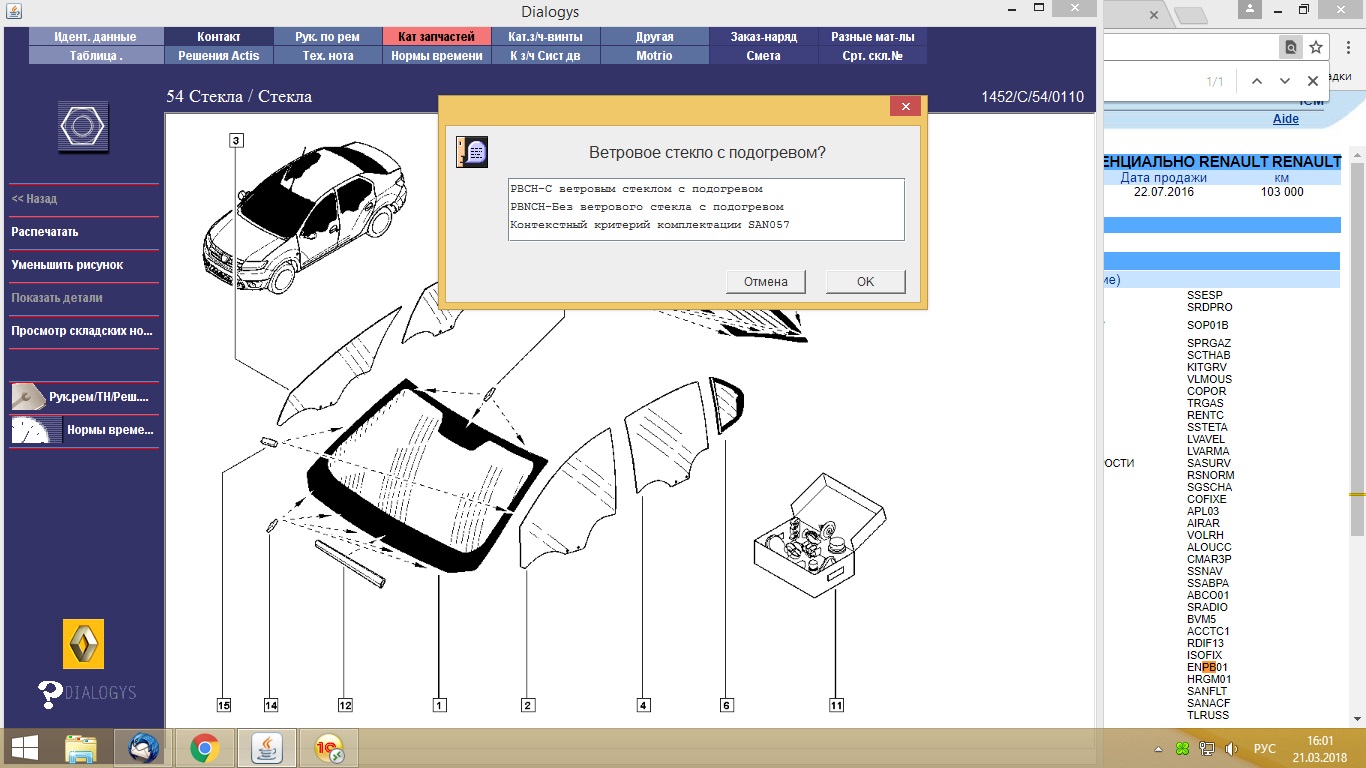Open the Нормы времени tab in the top bar
Screen dimensions: 1366x768
pyautogui.click(x=436, y=56)
